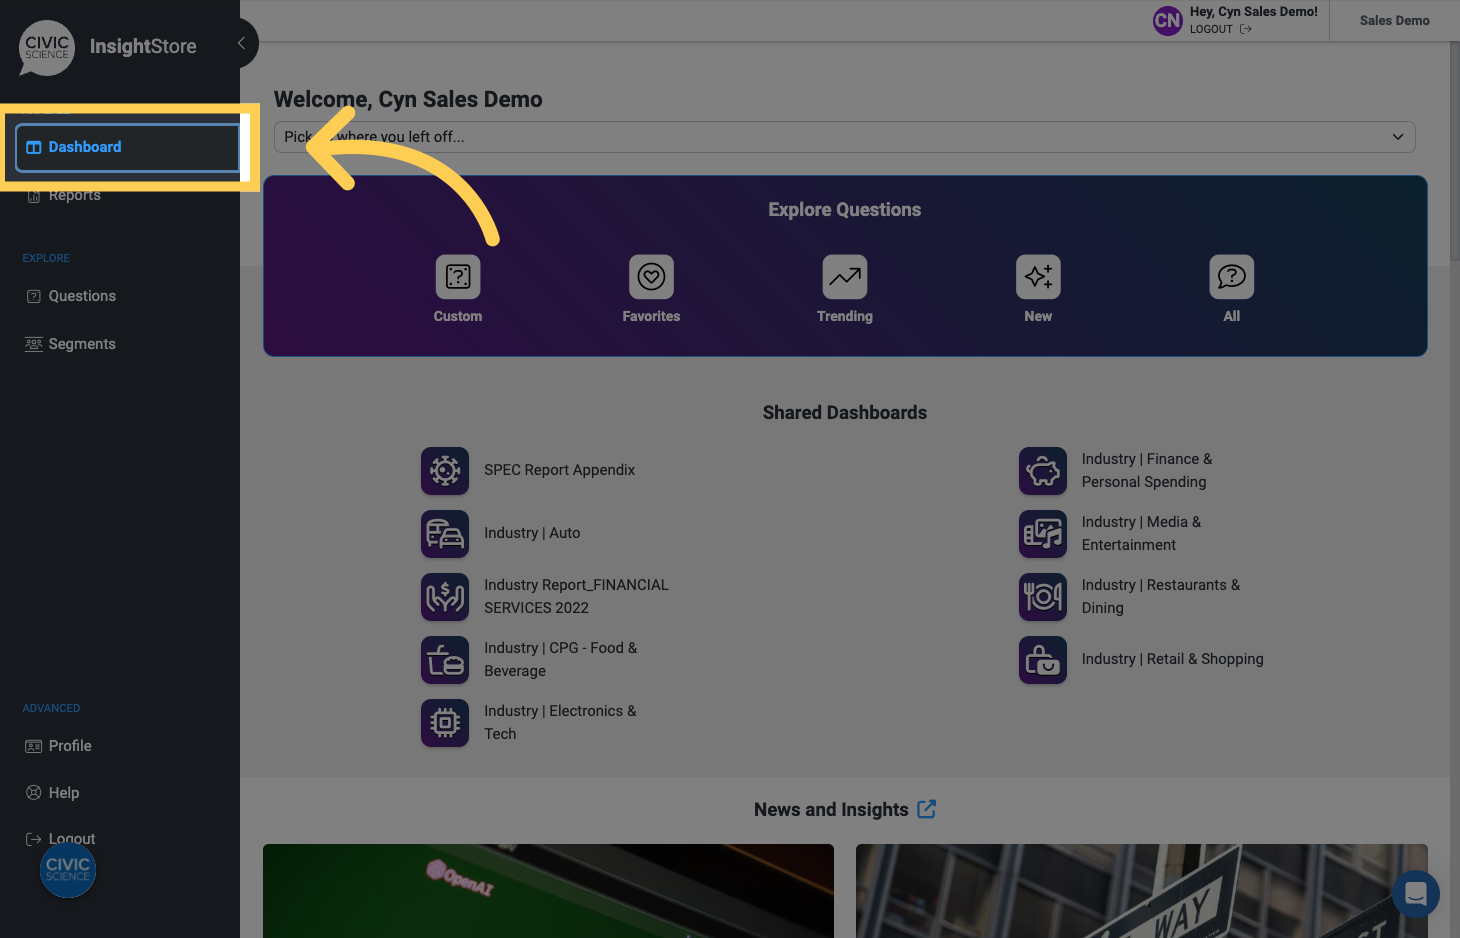Open Industry | Restaurants & Dining link
Image resolution: width=1460 pixels, height=938 pixels.
[1161, 596]
